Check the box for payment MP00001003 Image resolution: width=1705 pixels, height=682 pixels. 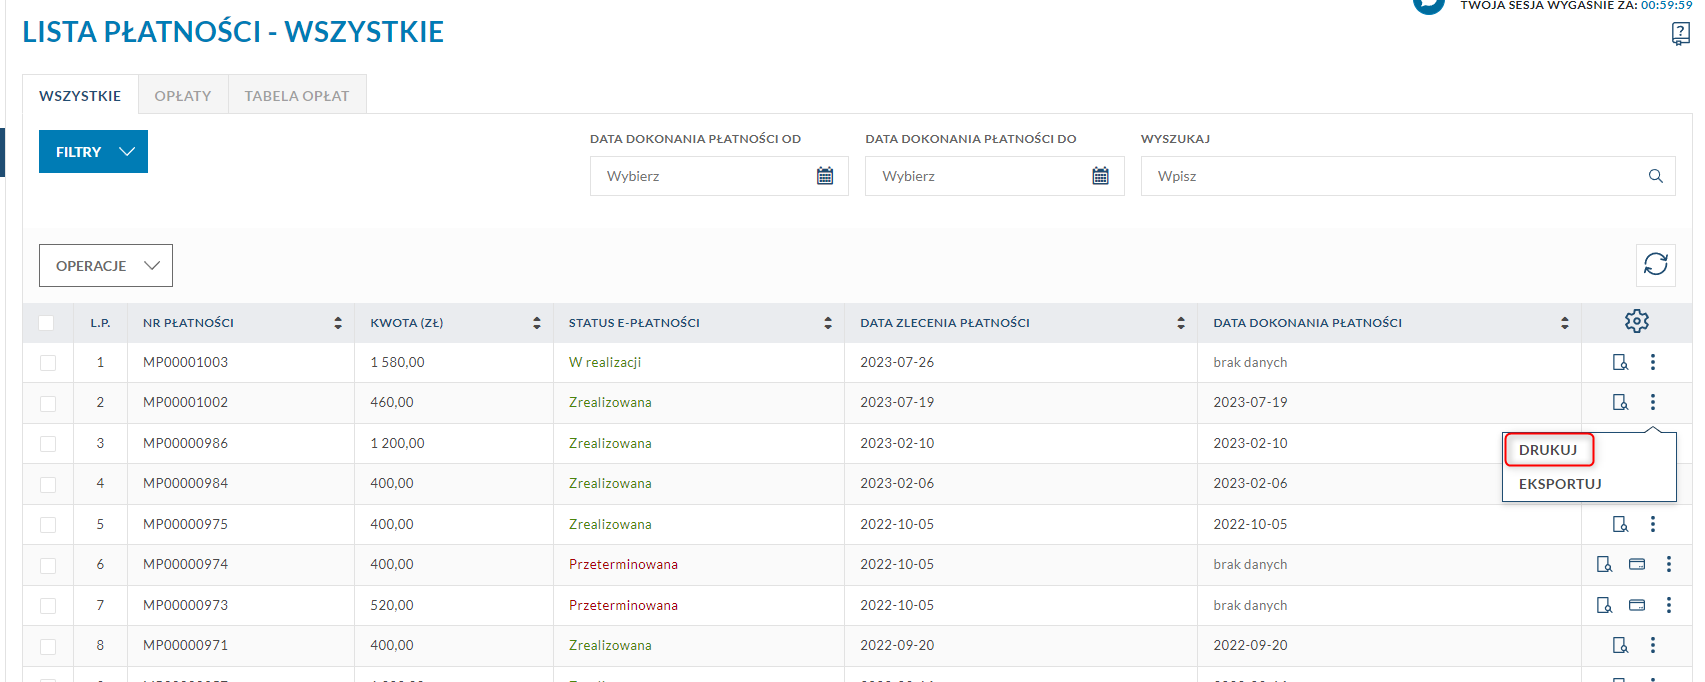tap(48, 363)
